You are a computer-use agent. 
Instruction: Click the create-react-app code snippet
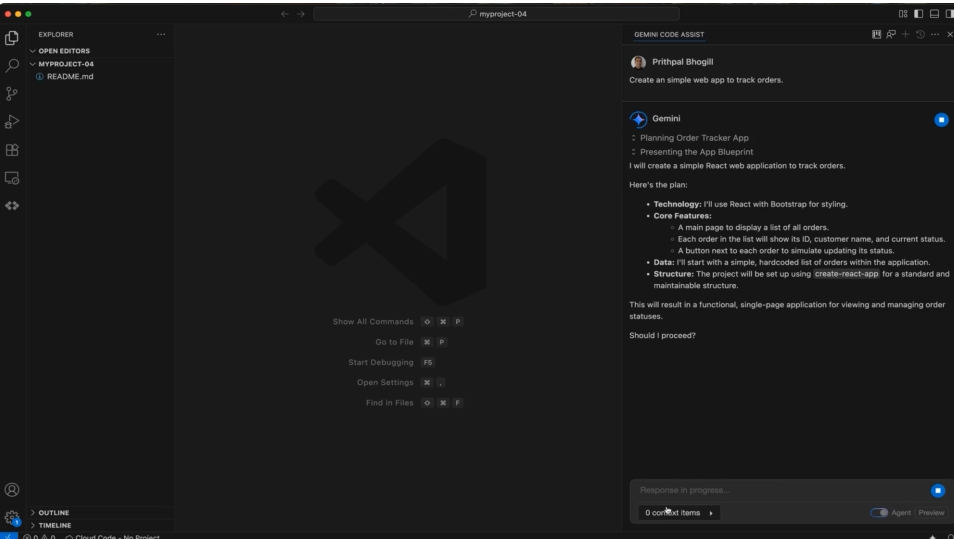(846, 274)
